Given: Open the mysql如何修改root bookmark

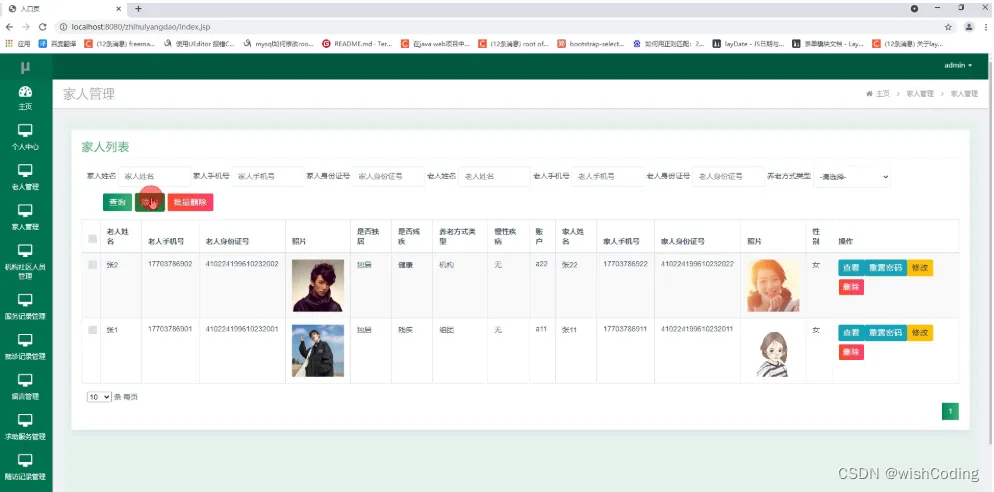Looking at the screenshot, I should click(278, 44).
